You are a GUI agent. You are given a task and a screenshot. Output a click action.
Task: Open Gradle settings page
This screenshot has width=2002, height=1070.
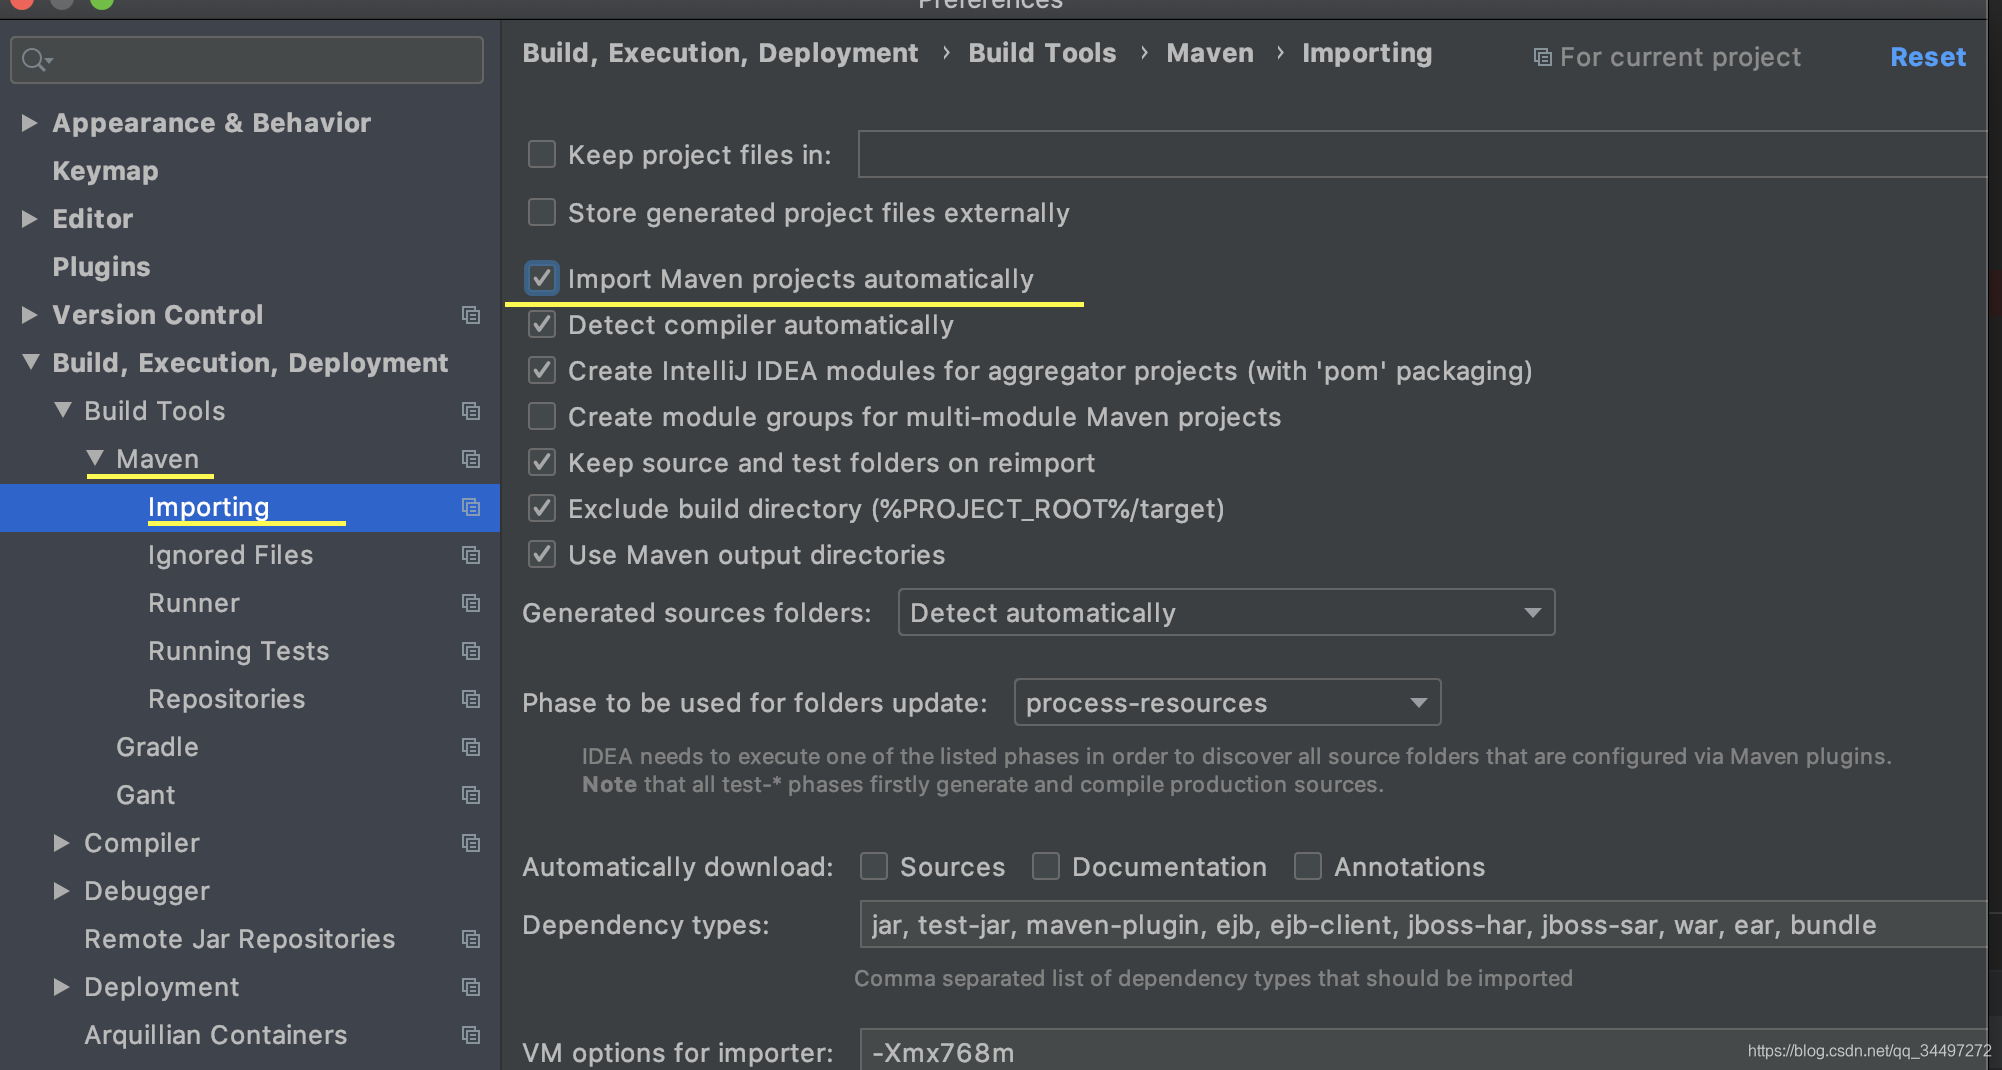[x=157, y=747]
